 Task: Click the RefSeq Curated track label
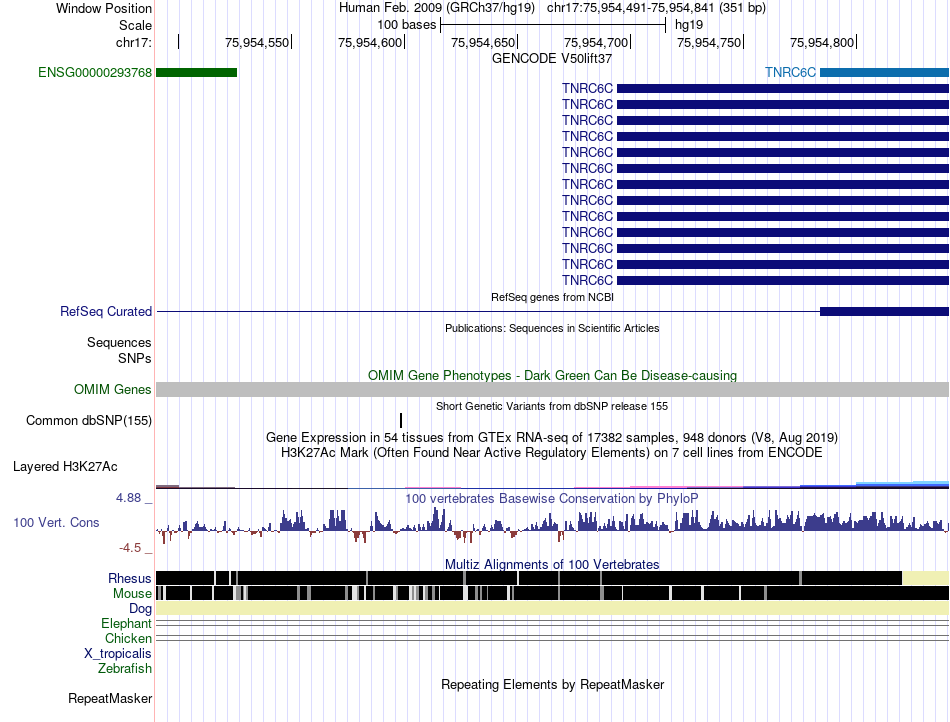click(106, 311)
